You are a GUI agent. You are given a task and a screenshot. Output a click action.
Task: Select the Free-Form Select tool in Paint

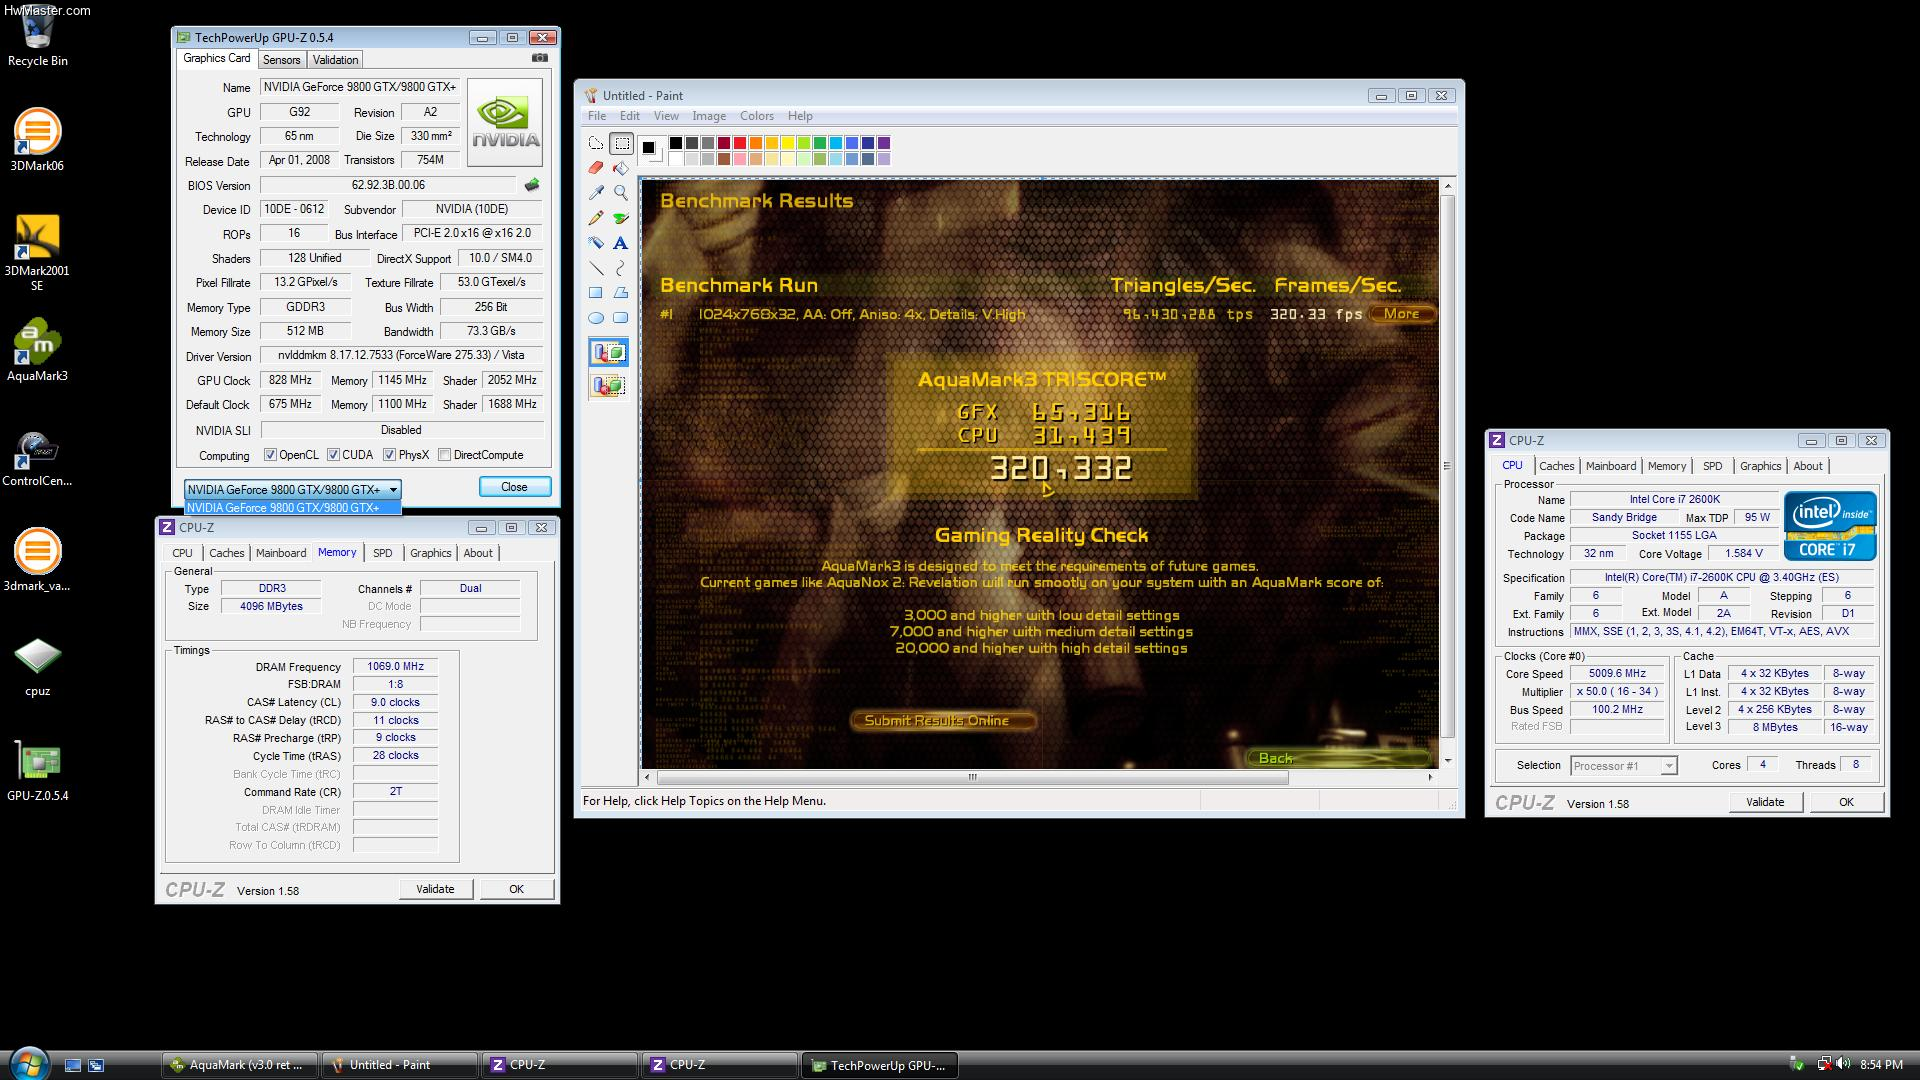(x=596, y=143)
